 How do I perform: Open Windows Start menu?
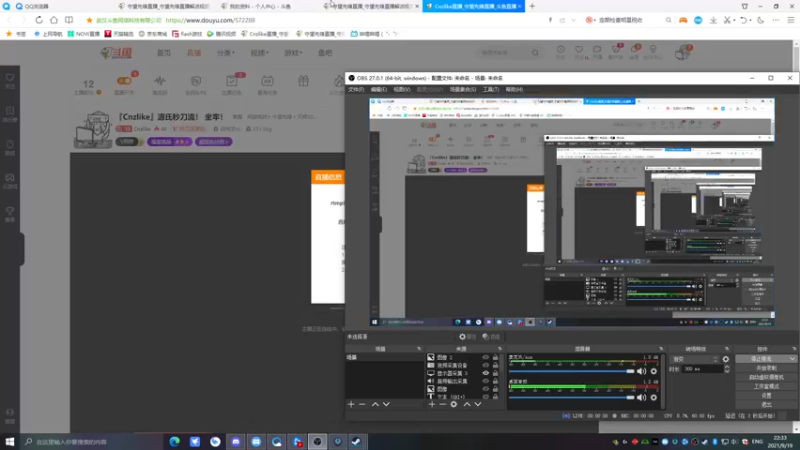pos(10,441)
